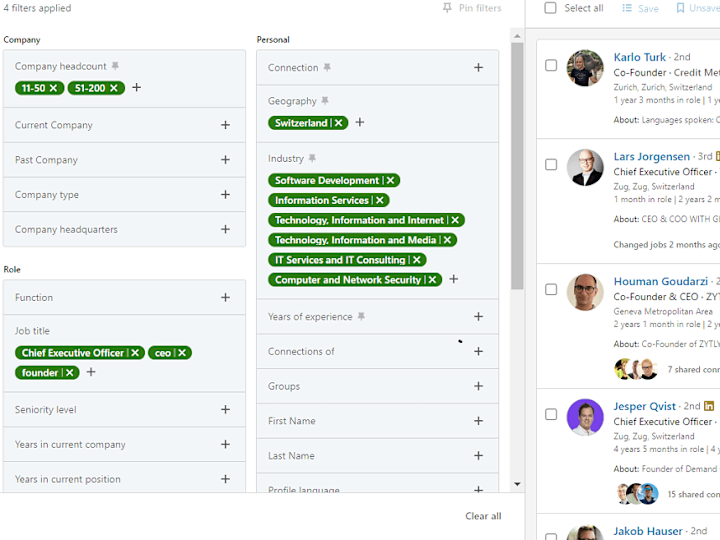Click the filter panel vertical scrollbar
Viewport: 720px width, 540px height.
[x=517, y=165]
